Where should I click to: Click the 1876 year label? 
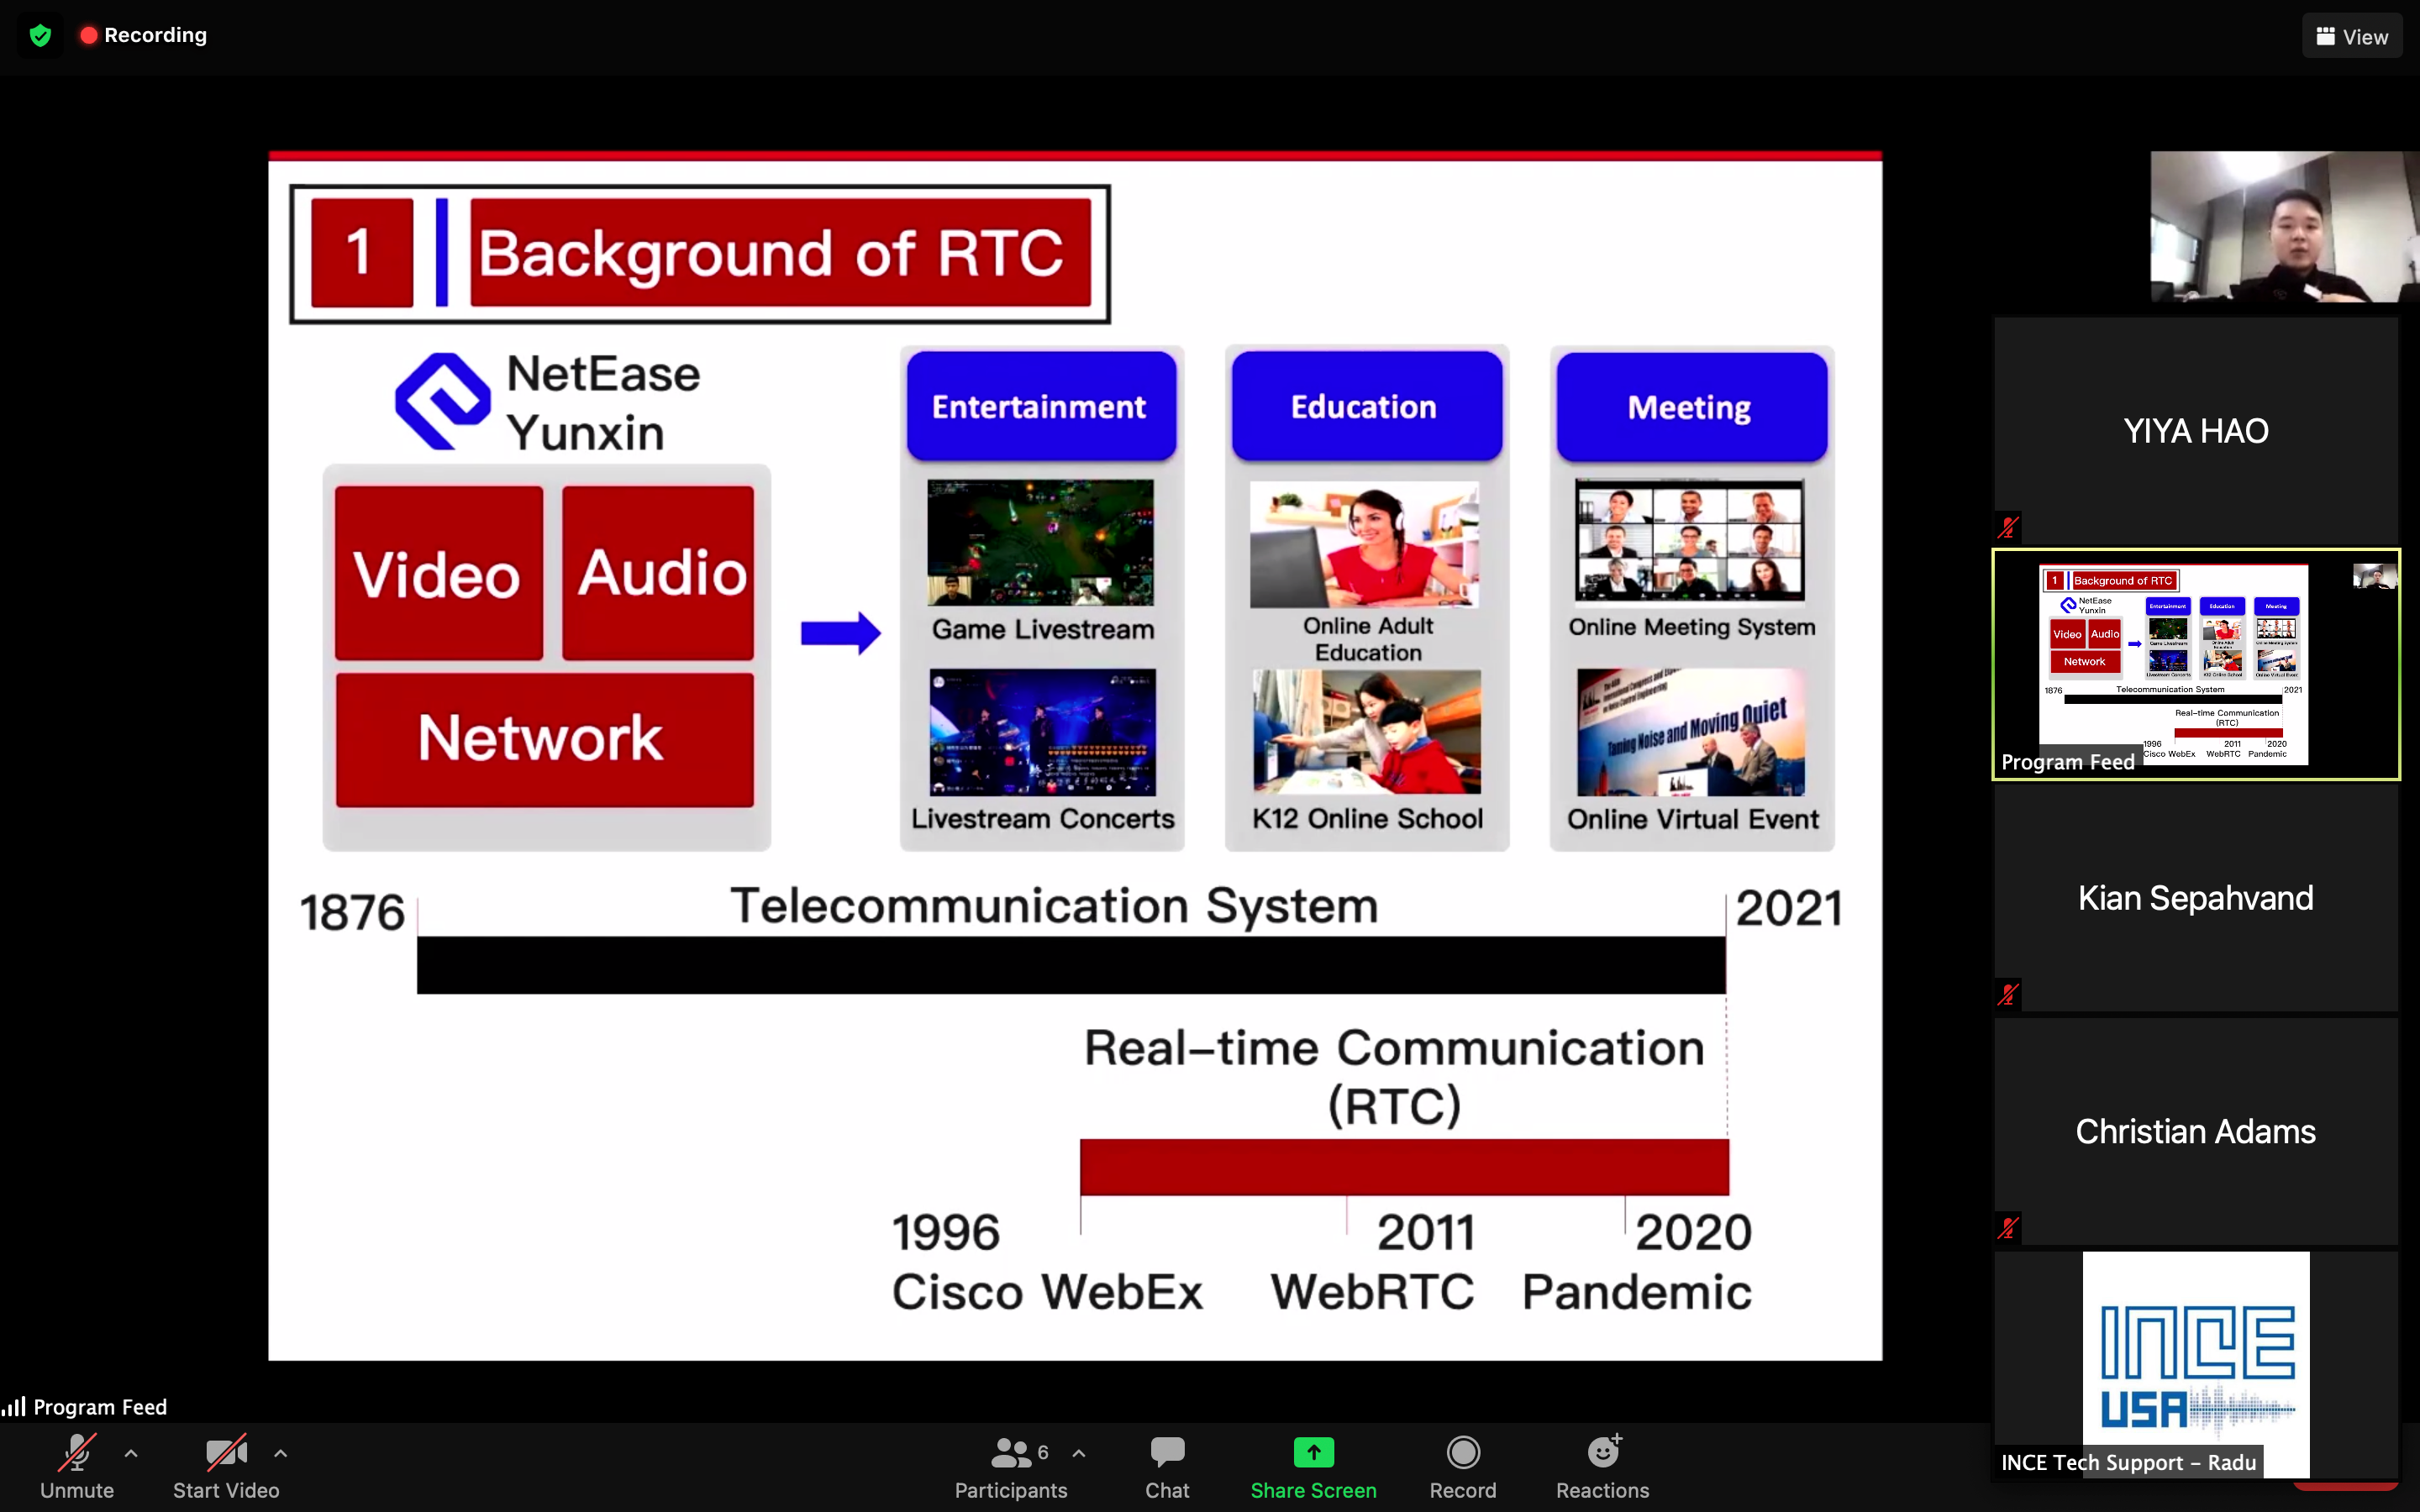pos(352,912)
